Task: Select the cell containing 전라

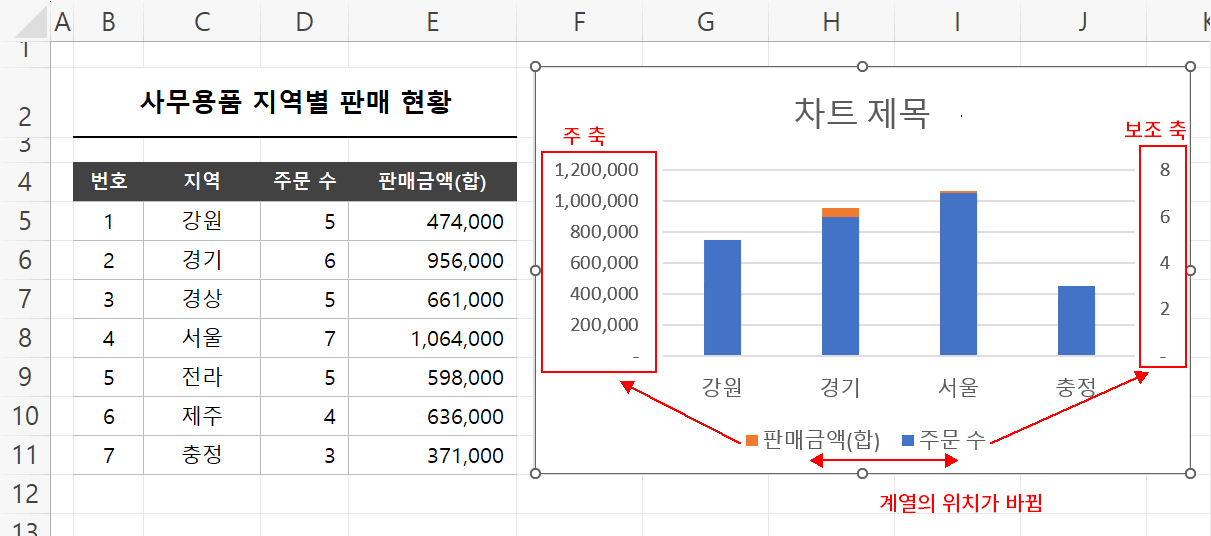Action: click(202, 377)
